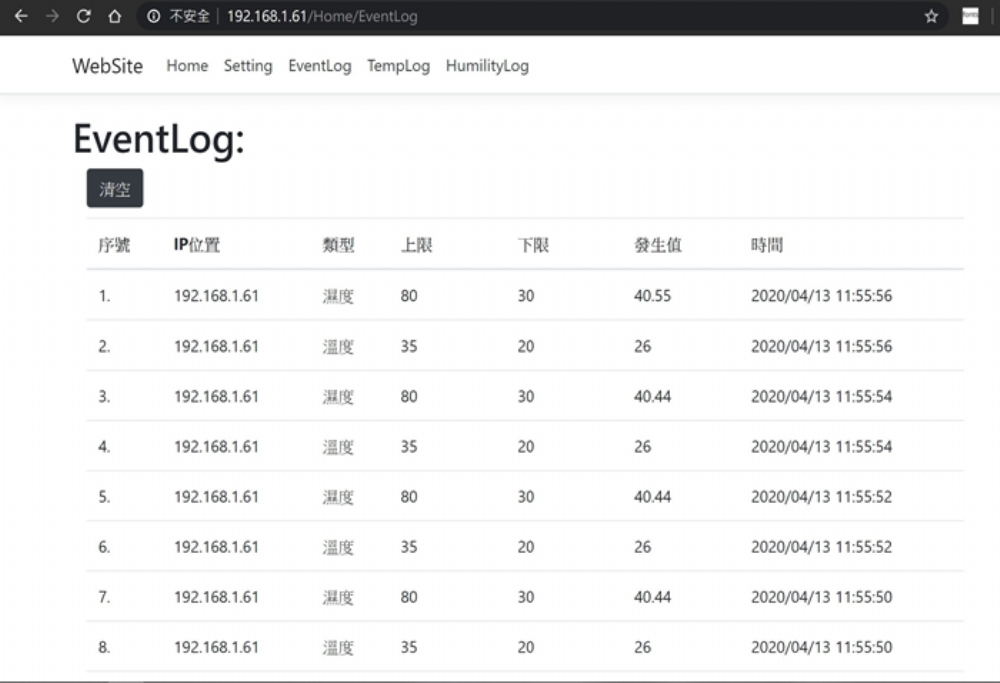Open the WebSite brand link
This screenshot has height=683, width=1000.
pyautogui.click(x=107, y=66)
